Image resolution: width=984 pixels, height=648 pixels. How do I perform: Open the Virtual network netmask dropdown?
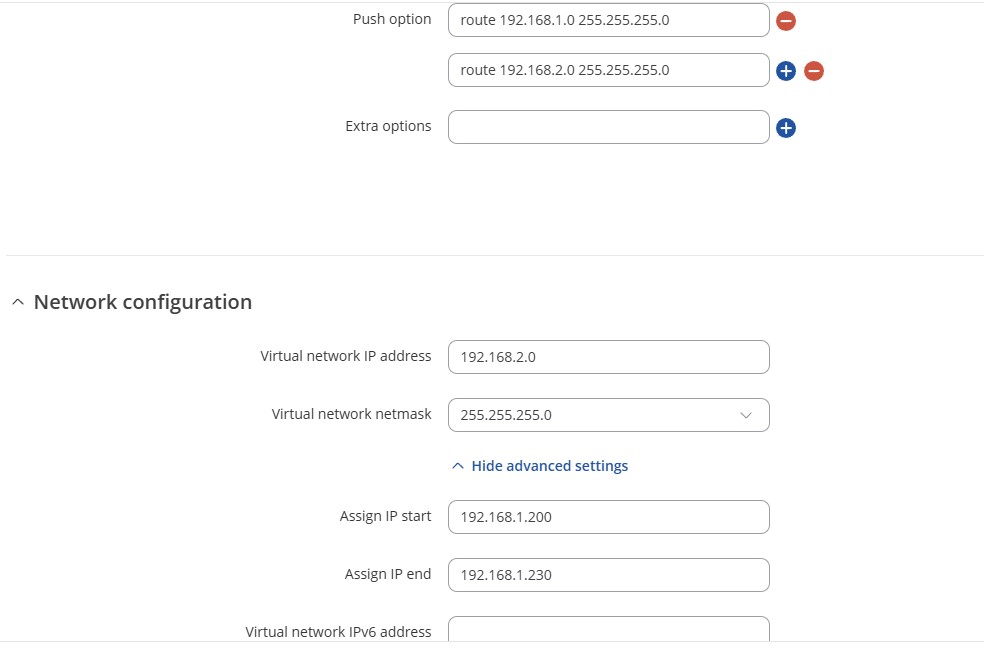tap(609, 415)
